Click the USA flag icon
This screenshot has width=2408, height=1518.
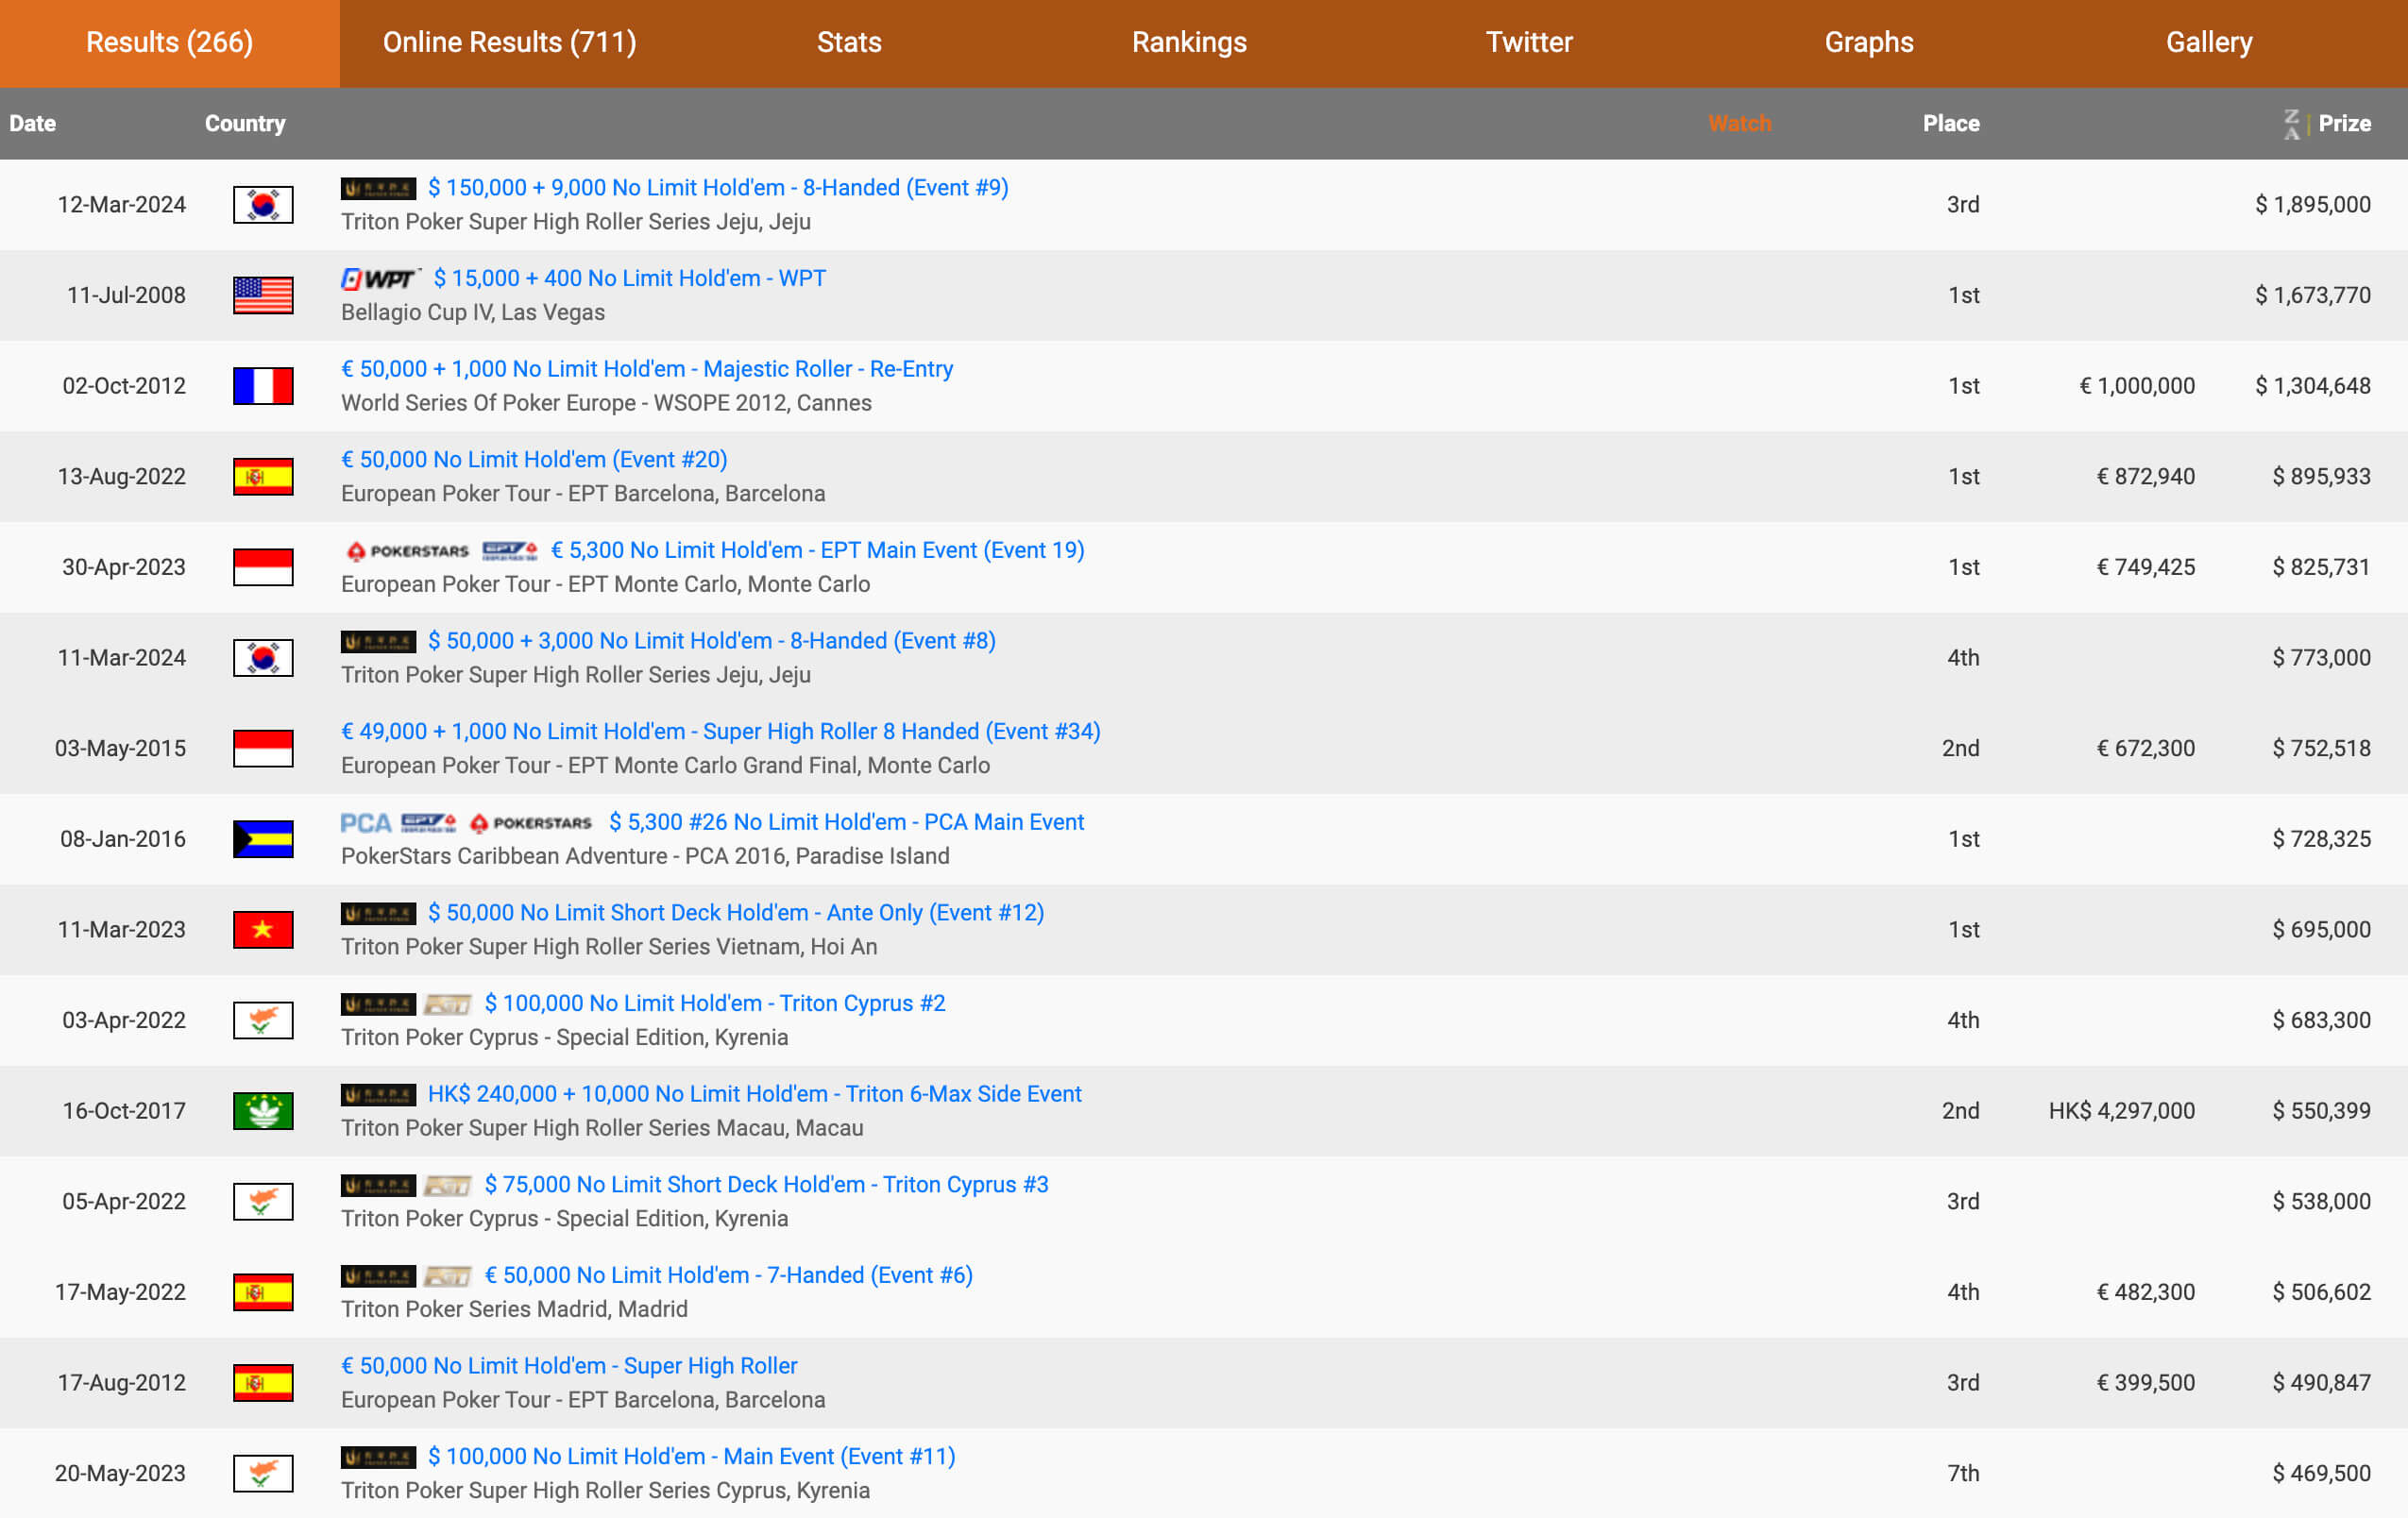pos(263,295)
